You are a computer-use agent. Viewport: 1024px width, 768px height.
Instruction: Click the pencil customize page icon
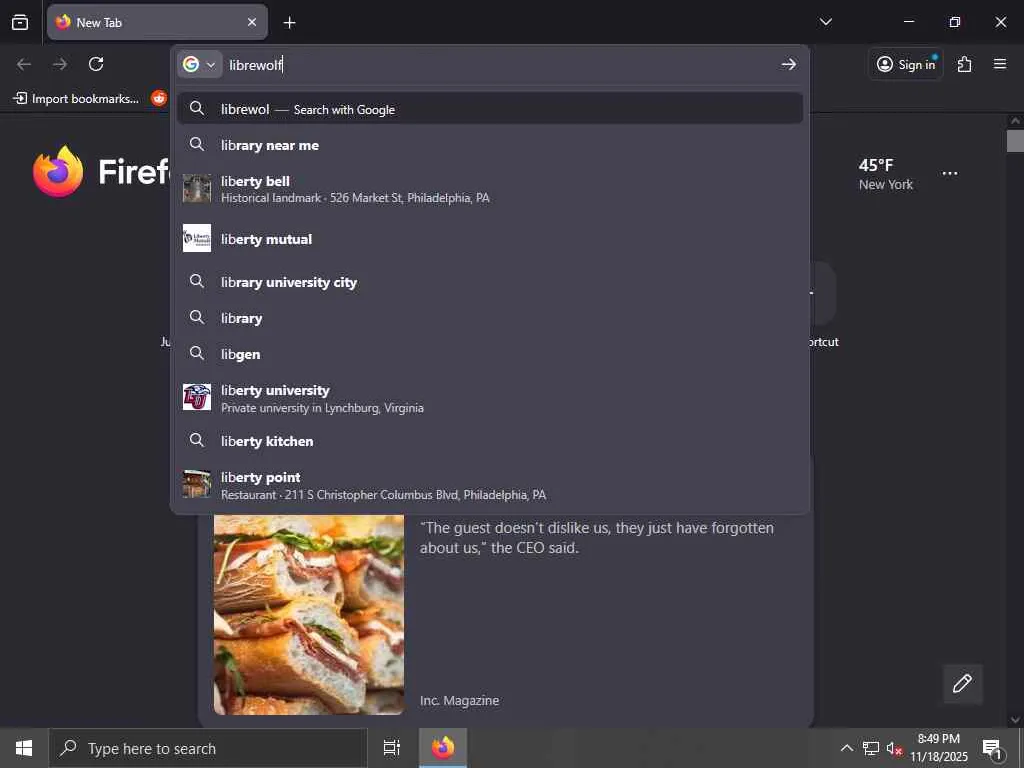[962, 684]
